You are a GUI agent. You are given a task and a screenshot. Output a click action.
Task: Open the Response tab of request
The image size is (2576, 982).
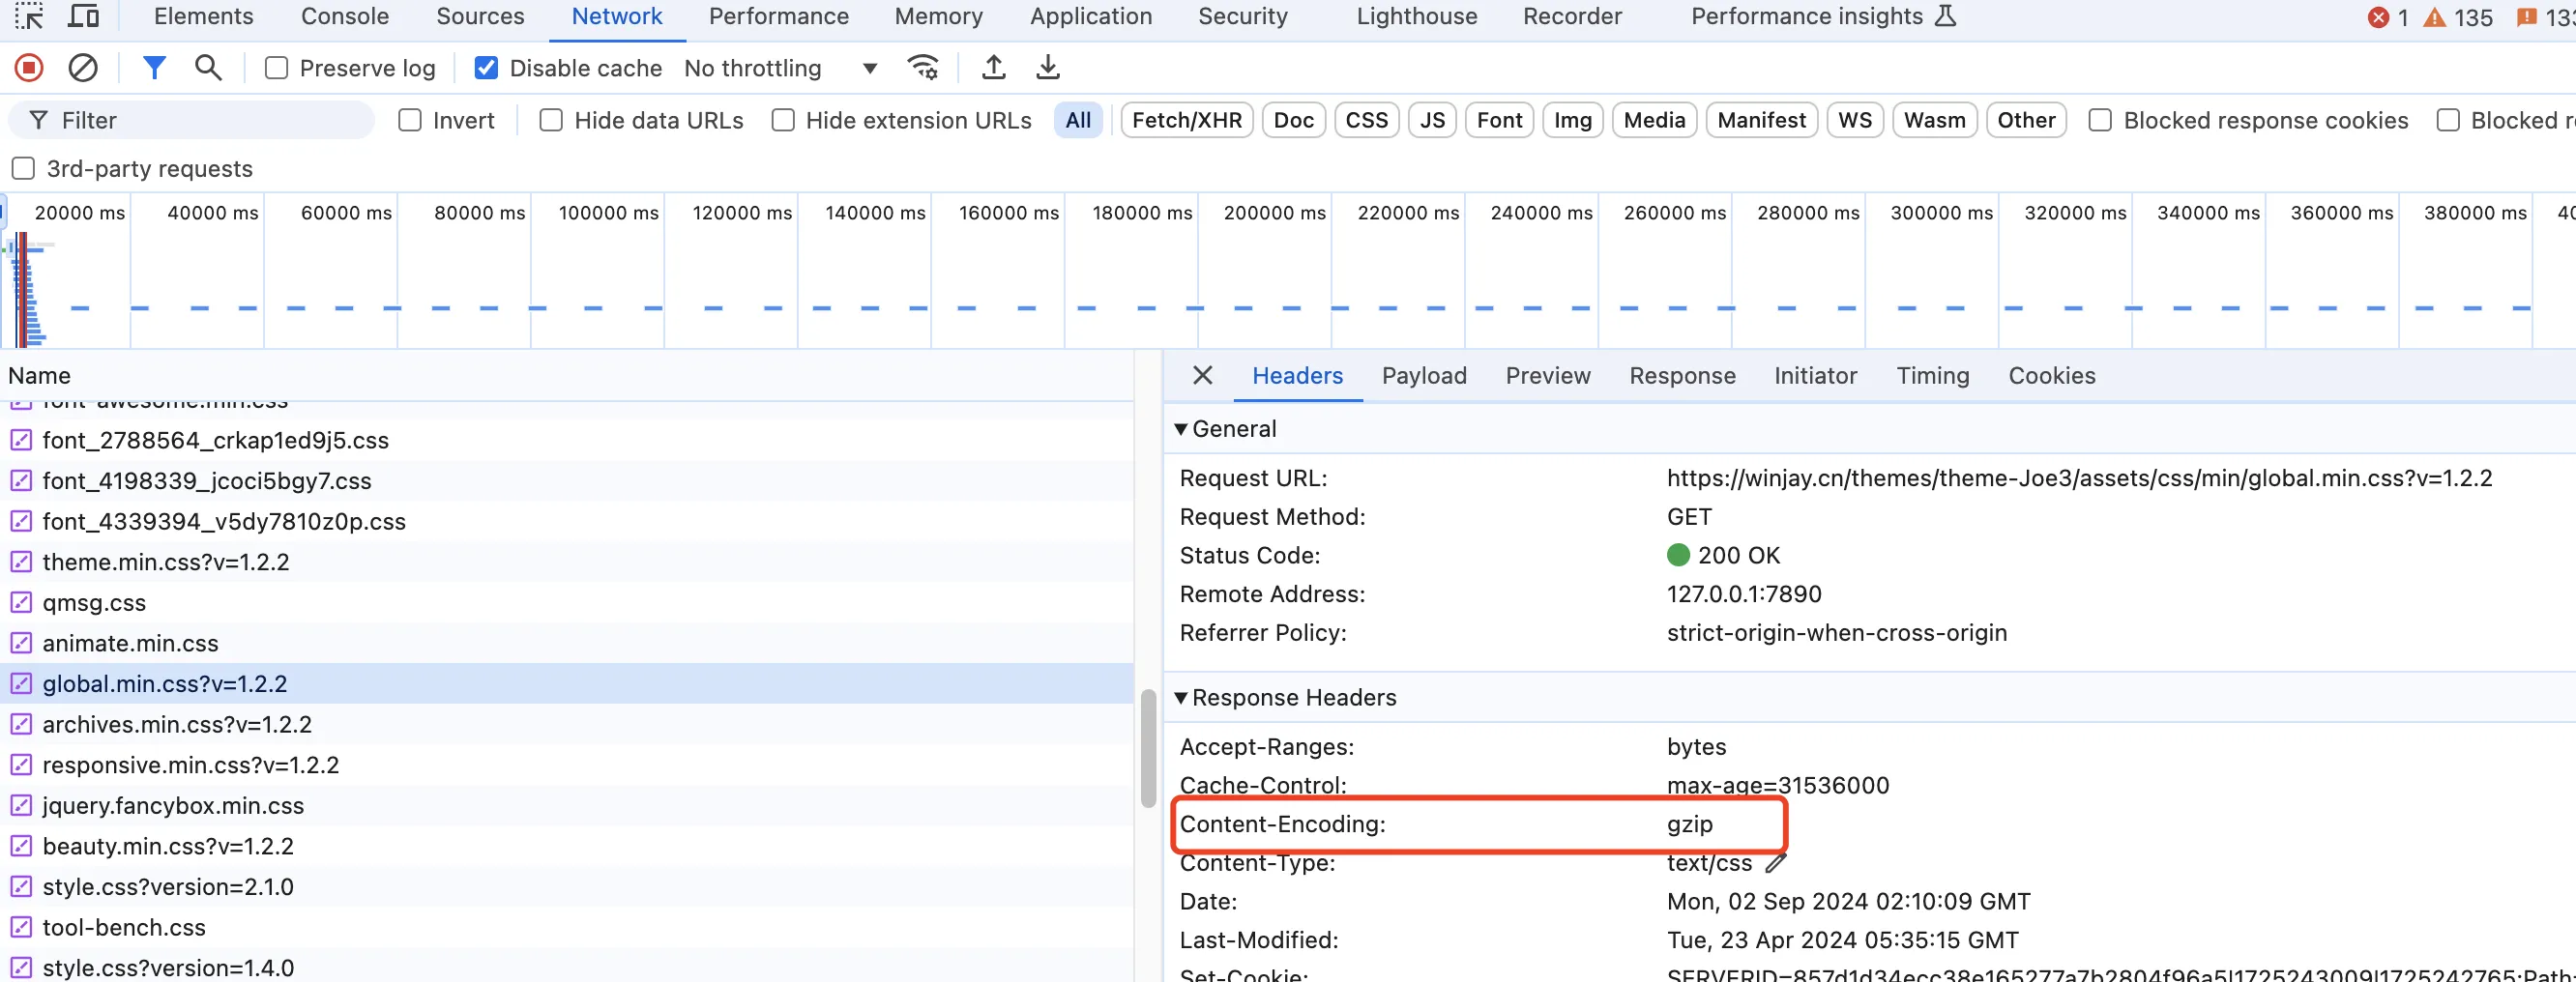(x=1682, y=375)
